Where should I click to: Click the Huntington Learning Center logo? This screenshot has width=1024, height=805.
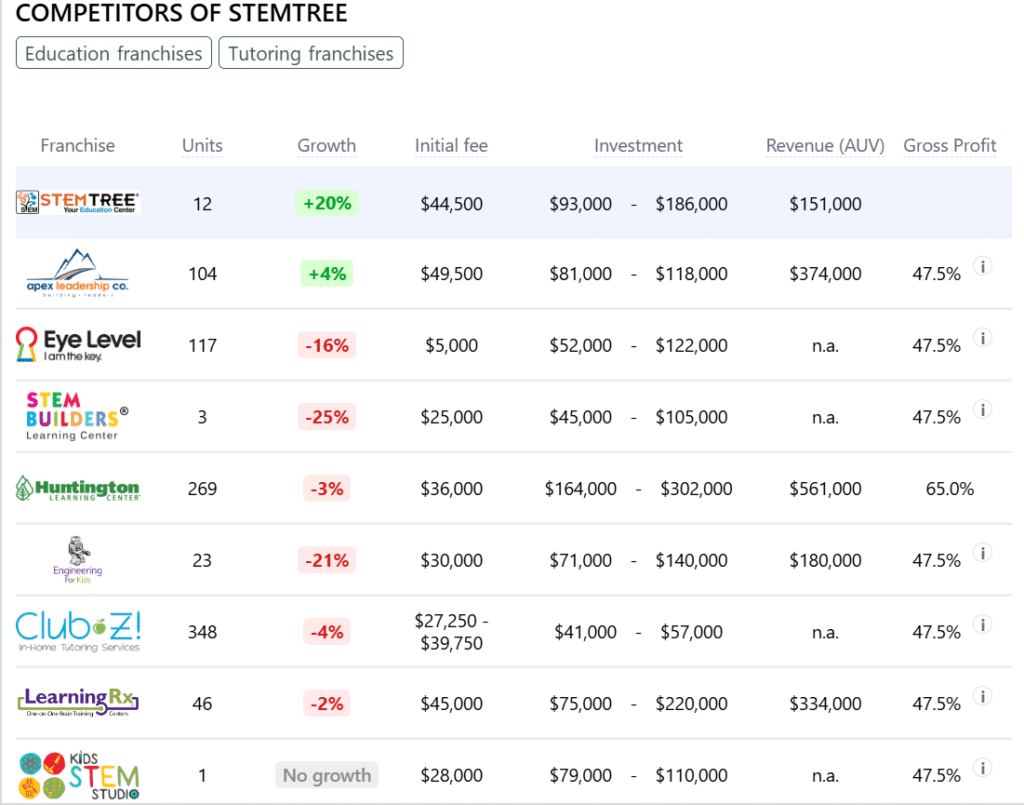(78, 488)
